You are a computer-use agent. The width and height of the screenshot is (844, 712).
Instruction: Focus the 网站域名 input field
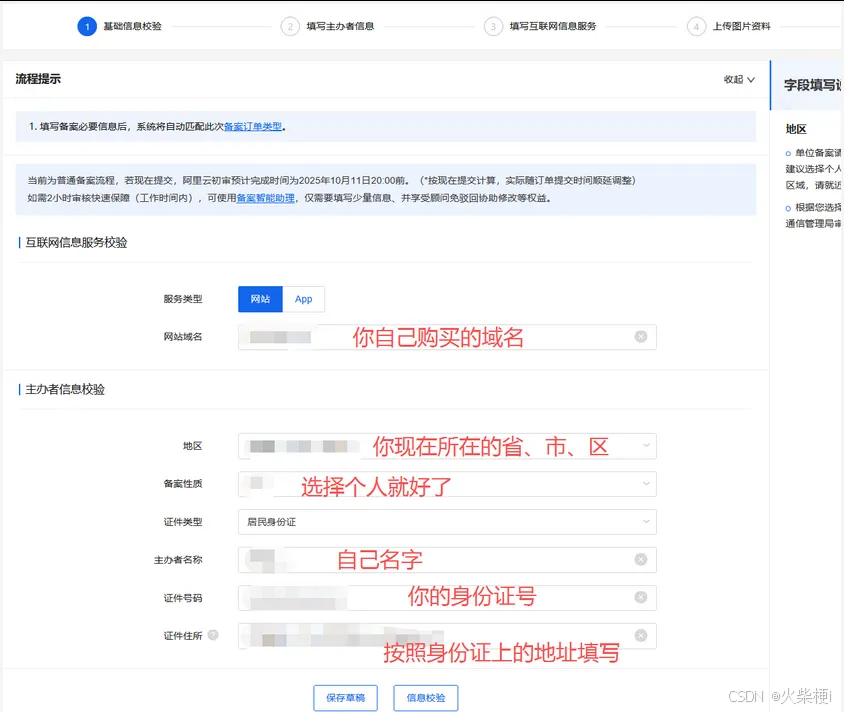tap(447, 337)
